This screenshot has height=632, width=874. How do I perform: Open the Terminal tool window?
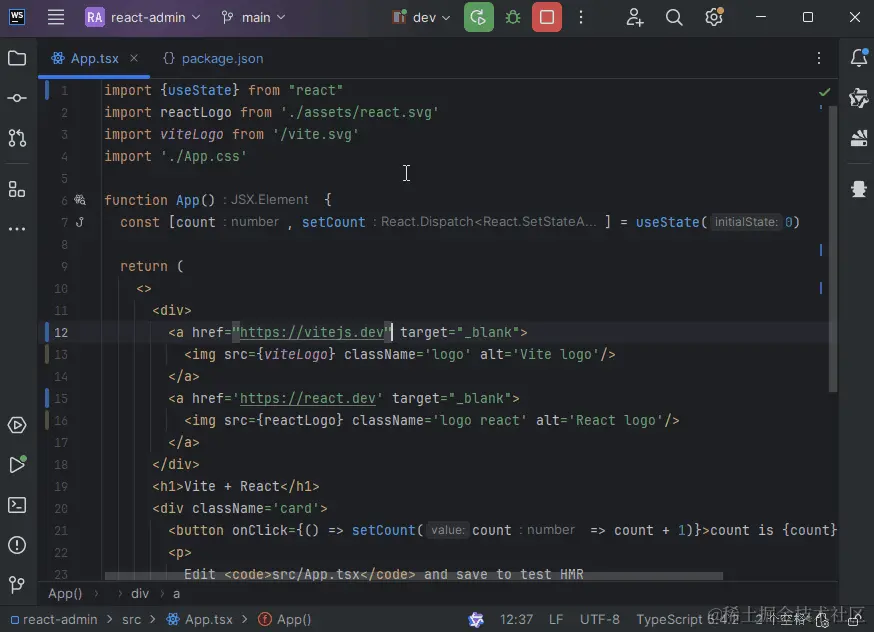tap(17, 505)
